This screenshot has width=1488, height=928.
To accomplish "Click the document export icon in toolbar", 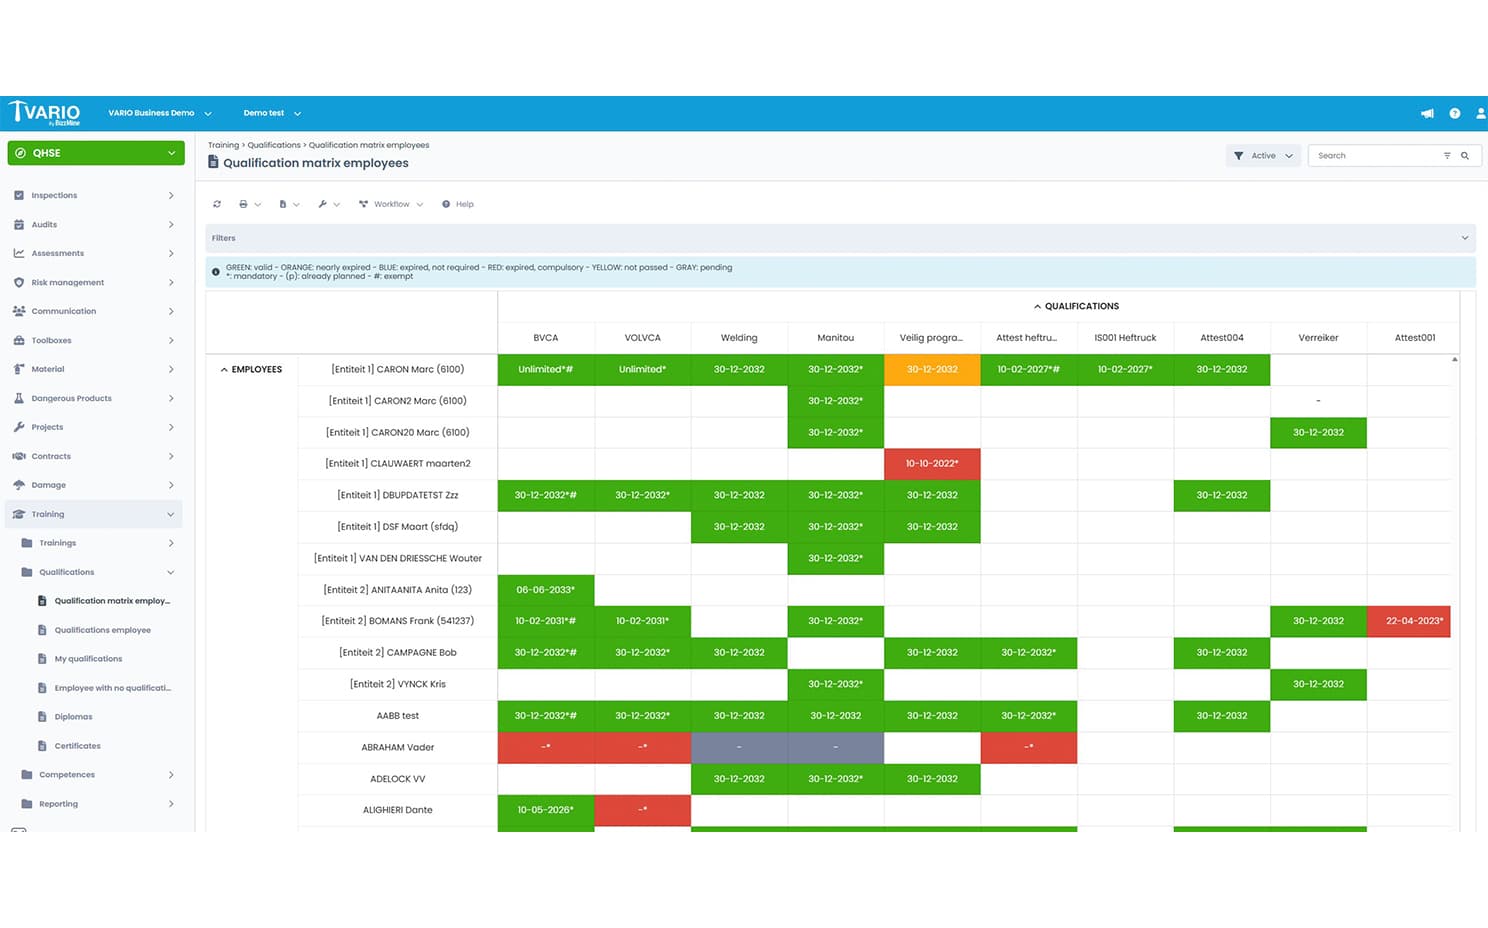I will point(284,204).
